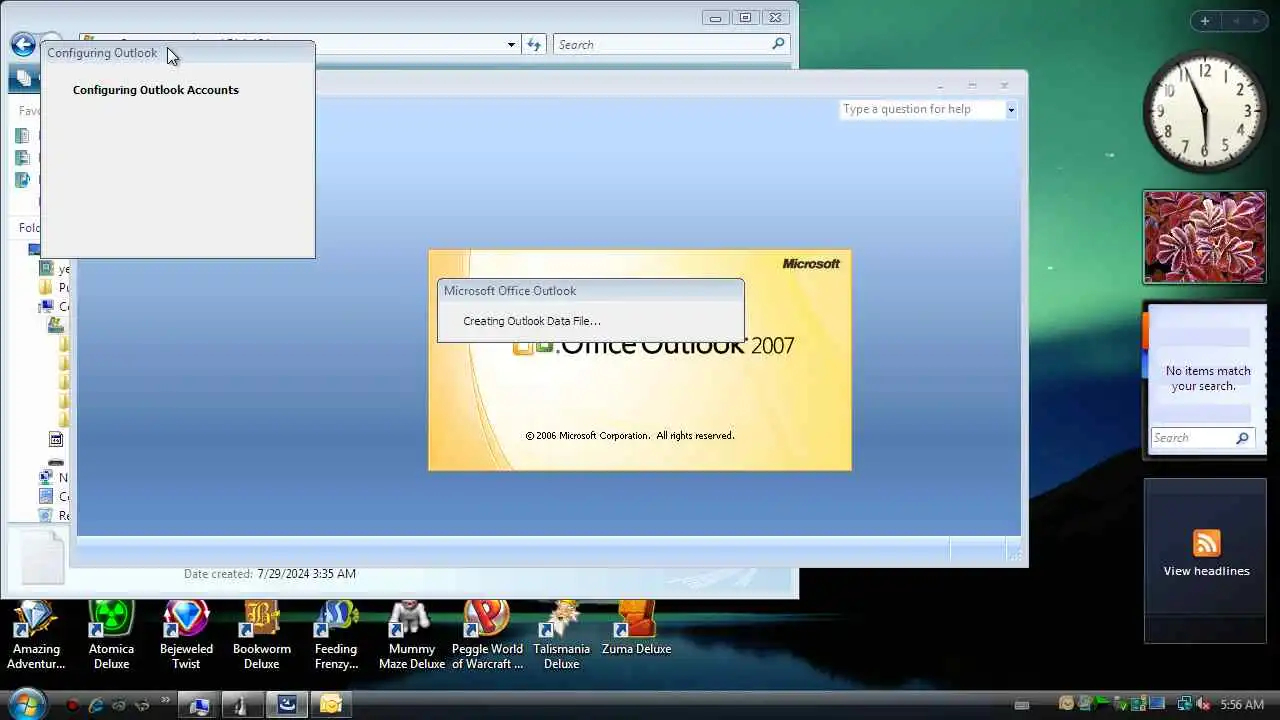
Task: Click the leaves slideshow gadget picture
Action: pos(1205,237)
